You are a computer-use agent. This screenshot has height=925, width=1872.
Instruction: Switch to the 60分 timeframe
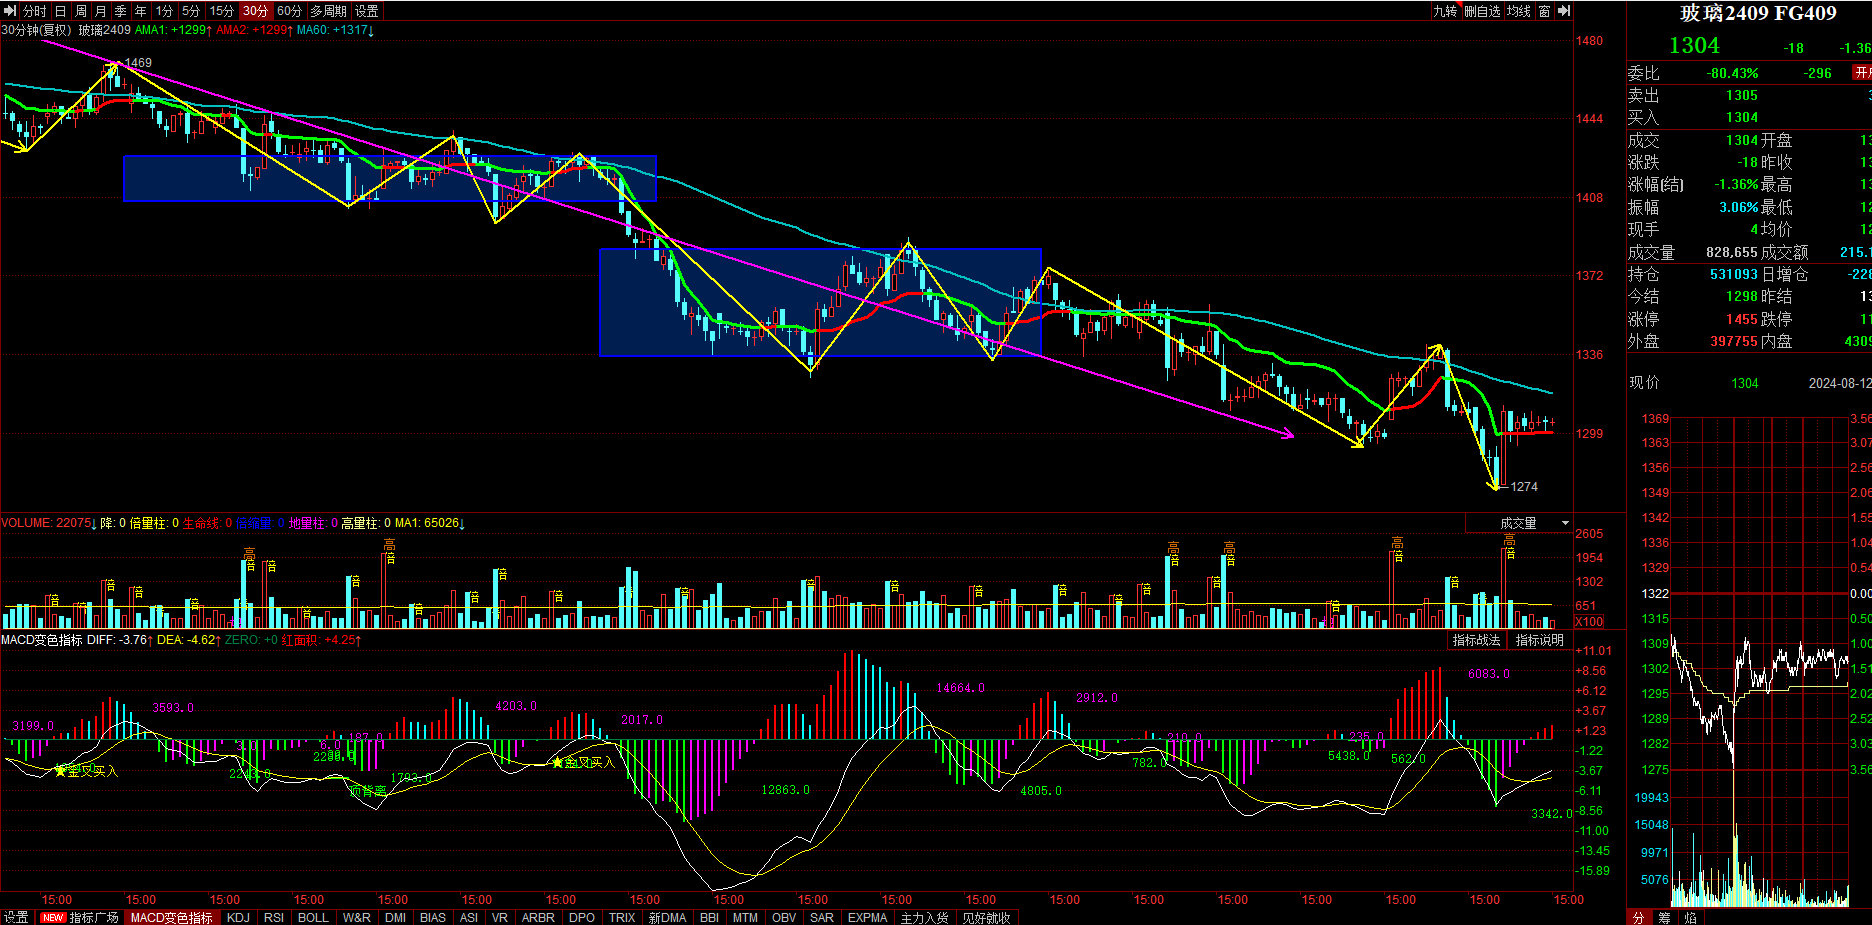pos(289,11)
